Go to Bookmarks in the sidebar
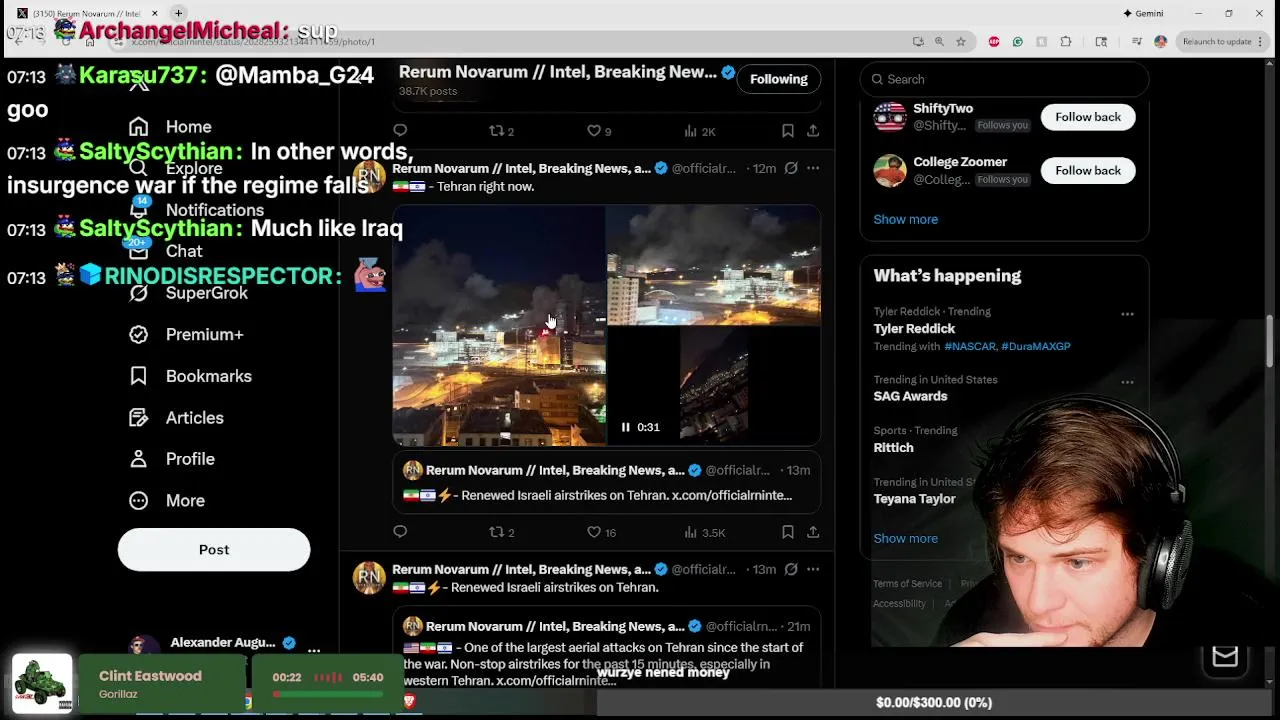The width and height of the screenshot is (1280, 720). tap(190, 376)
